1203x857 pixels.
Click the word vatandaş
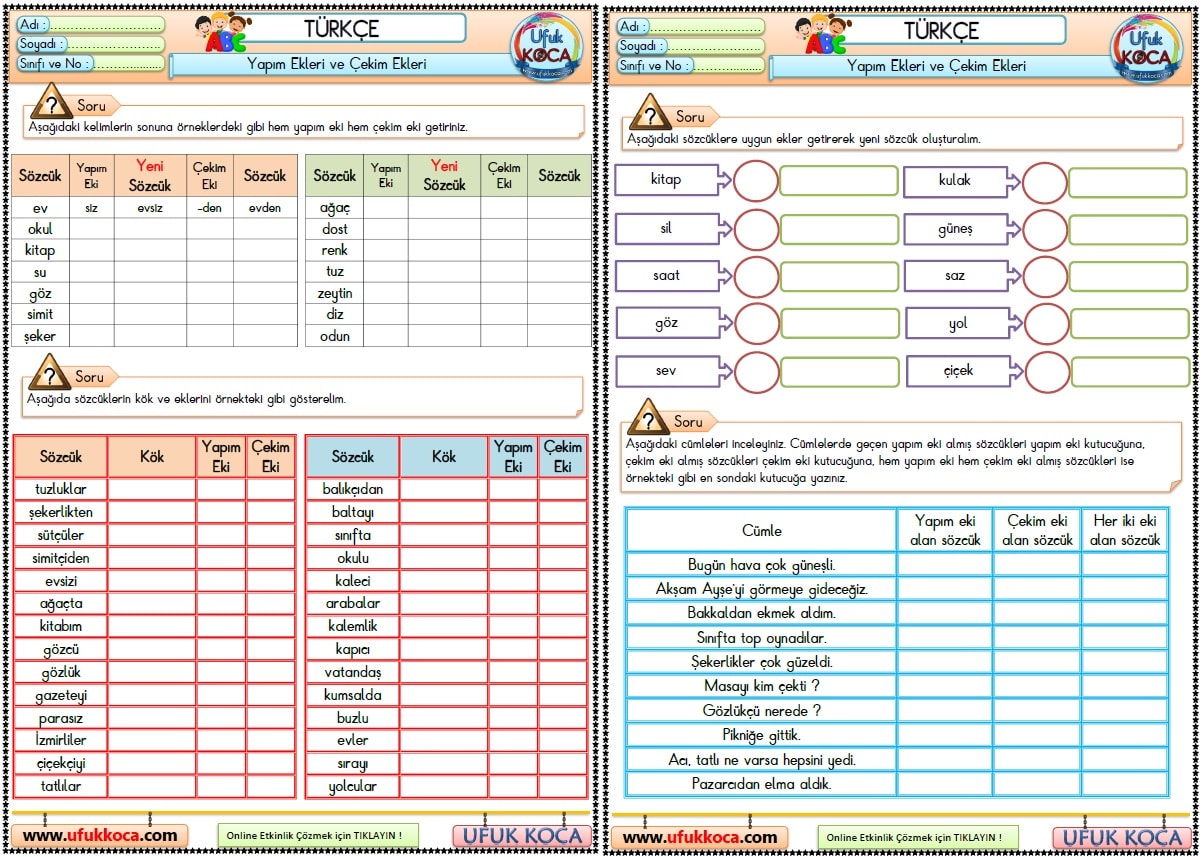point(353,672)
